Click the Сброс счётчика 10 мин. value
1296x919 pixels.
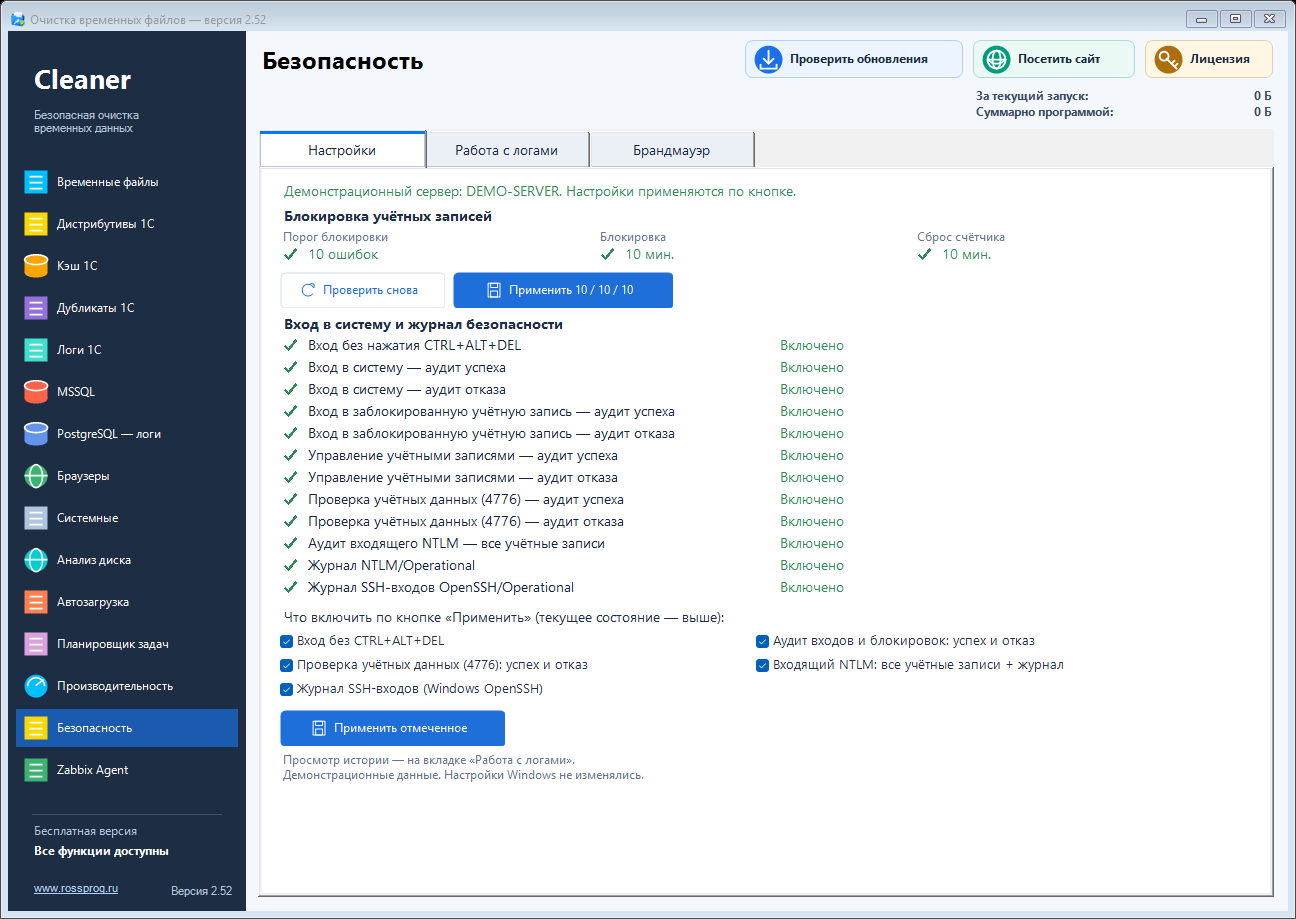tap(967, 254)
